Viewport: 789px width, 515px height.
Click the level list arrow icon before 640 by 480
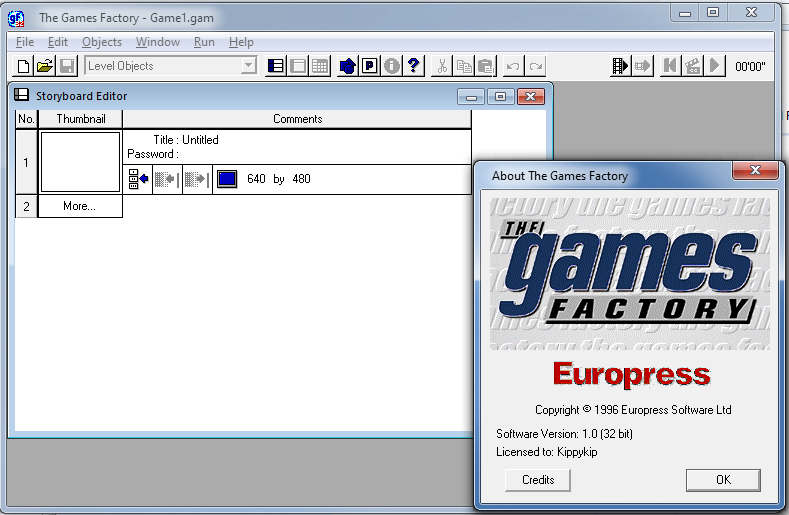pos(138,179)
